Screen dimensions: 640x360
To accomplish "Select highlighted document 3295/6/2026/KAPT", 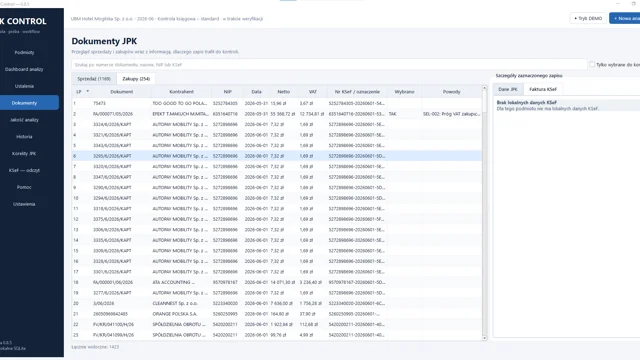I will (277, 156).
